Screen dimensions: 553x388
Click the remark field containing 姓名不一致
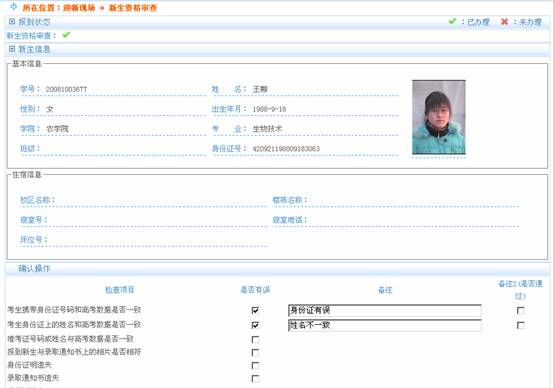385,325
